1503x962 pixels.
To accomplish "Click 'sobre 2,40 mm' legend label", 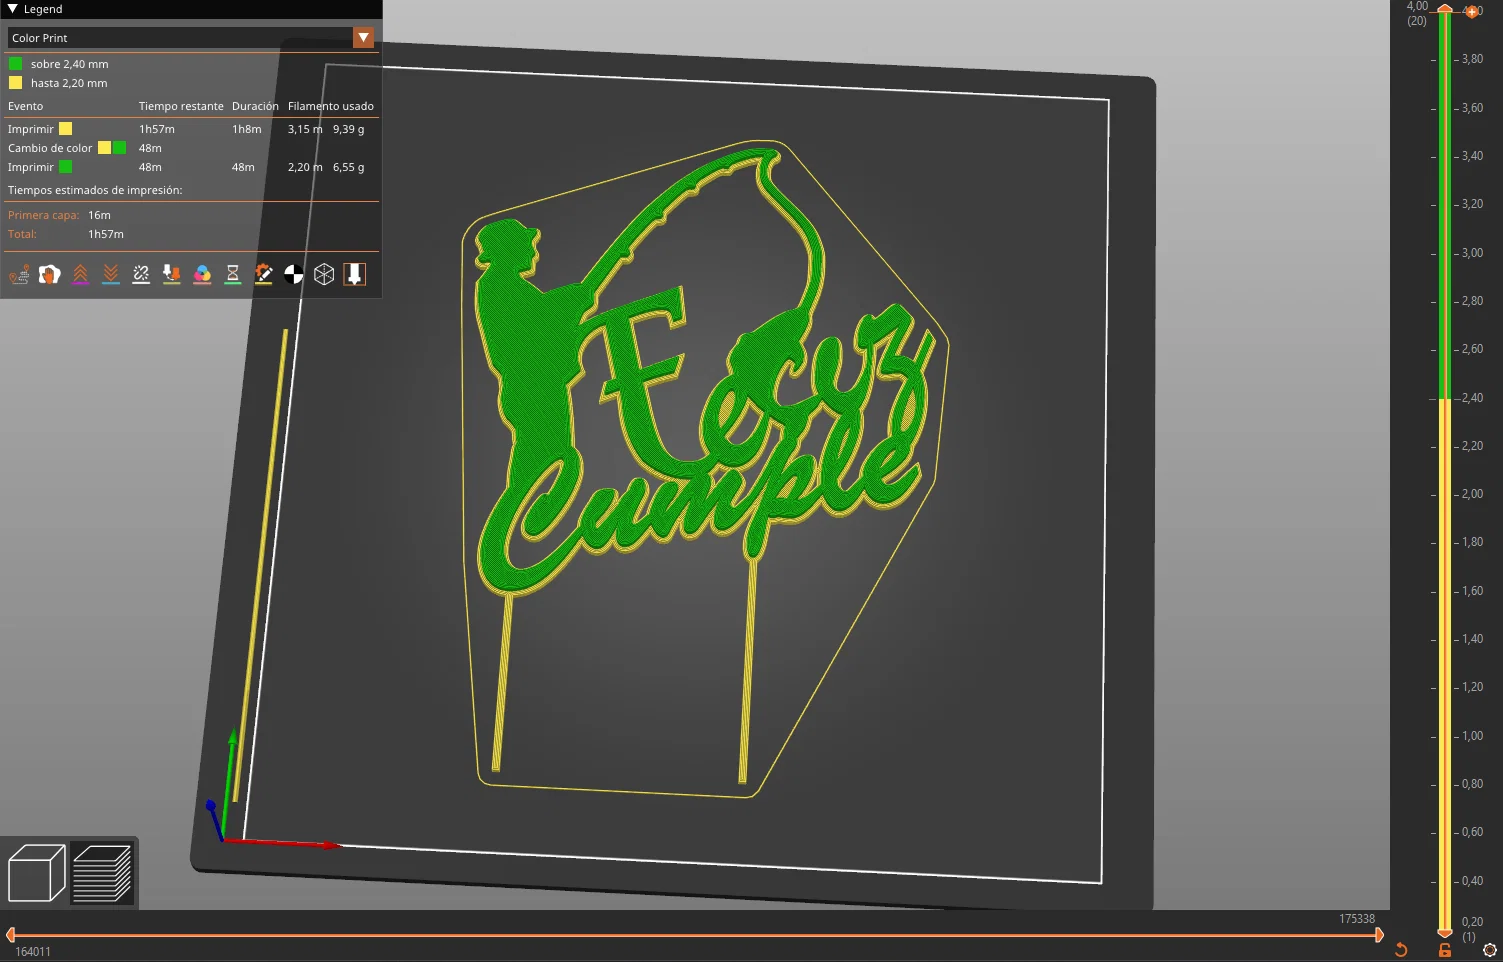I will pyautogui.click(x=70, y=64).
